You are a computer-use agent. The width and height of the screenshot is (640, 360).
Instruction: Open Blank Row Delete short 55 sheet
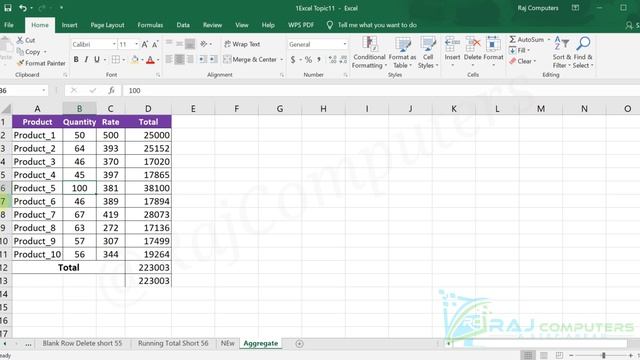(82, 343)
